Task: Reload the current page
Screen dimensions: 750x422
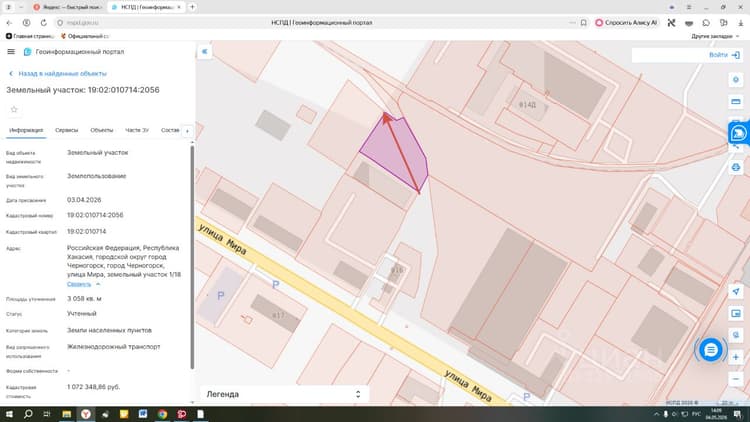Action: 44,22
